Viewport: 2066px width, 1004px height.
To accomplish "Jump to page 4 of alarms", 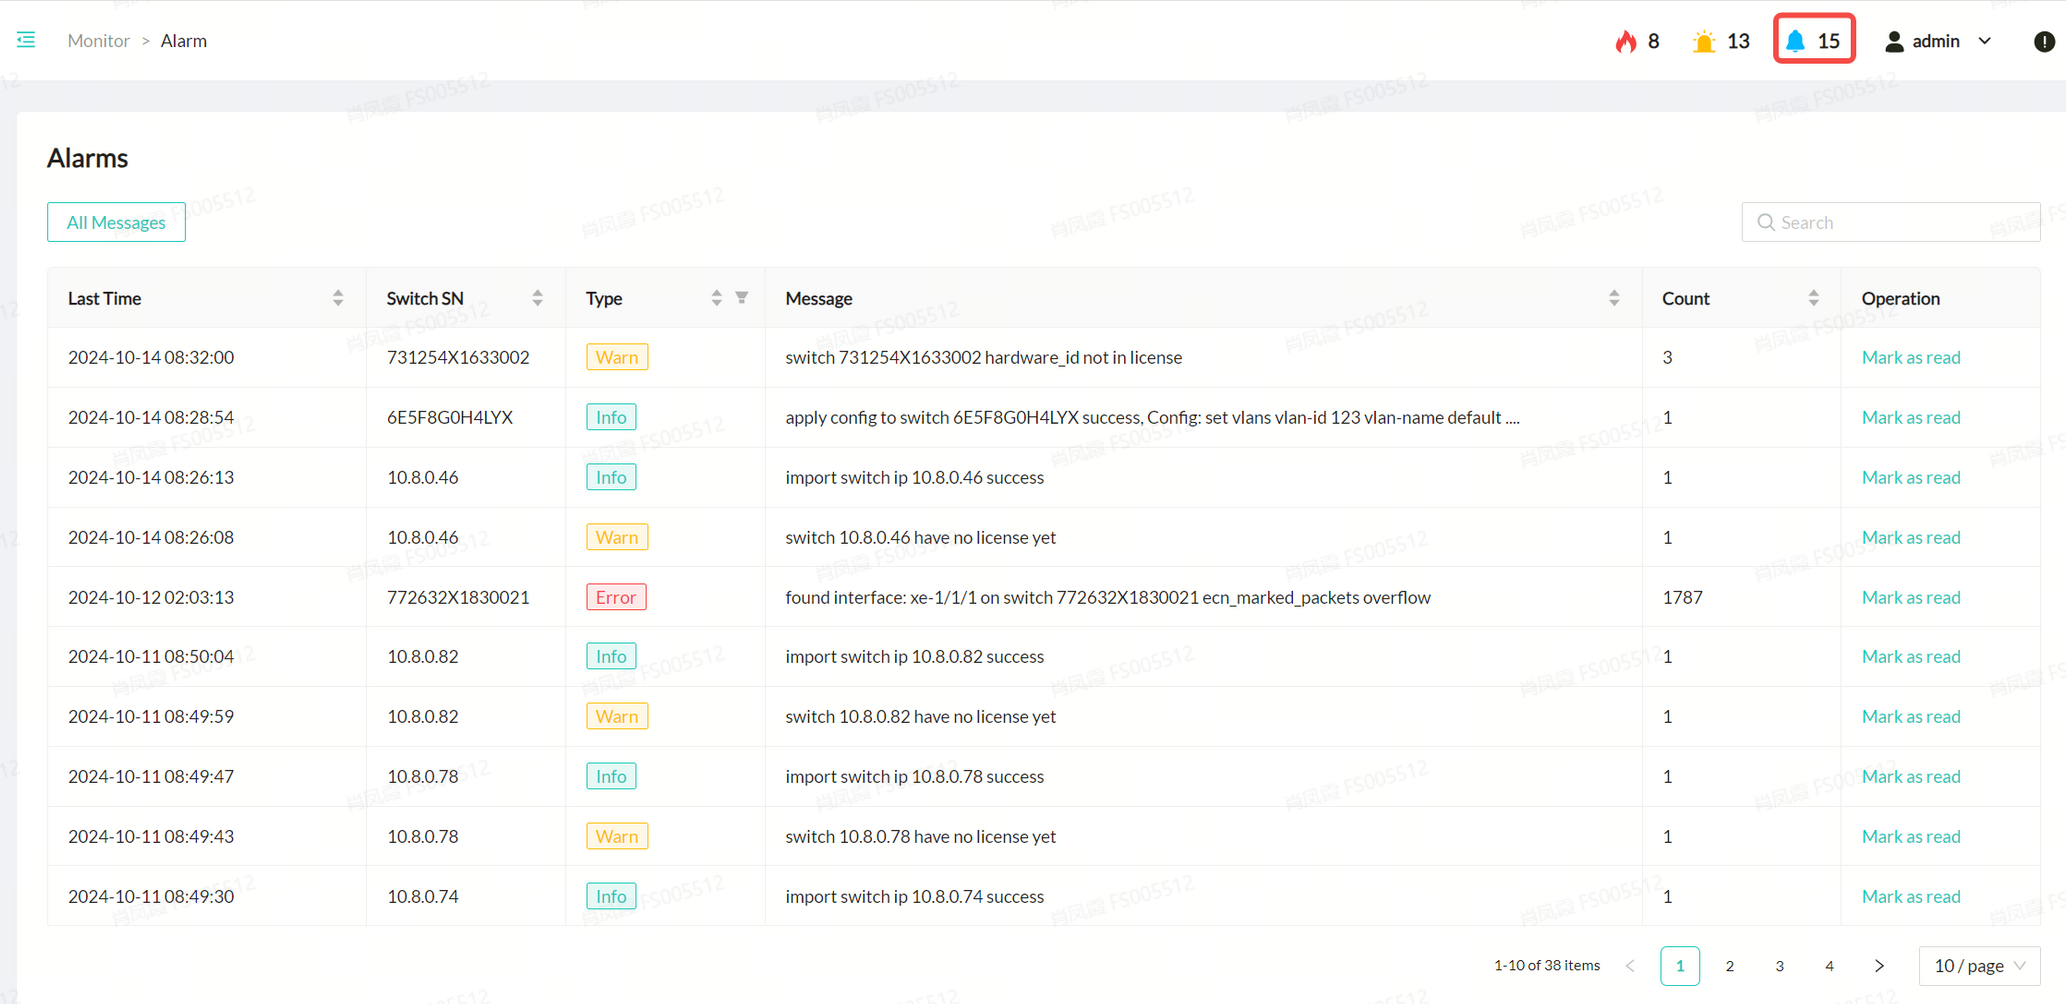I will click(1829, 966).
